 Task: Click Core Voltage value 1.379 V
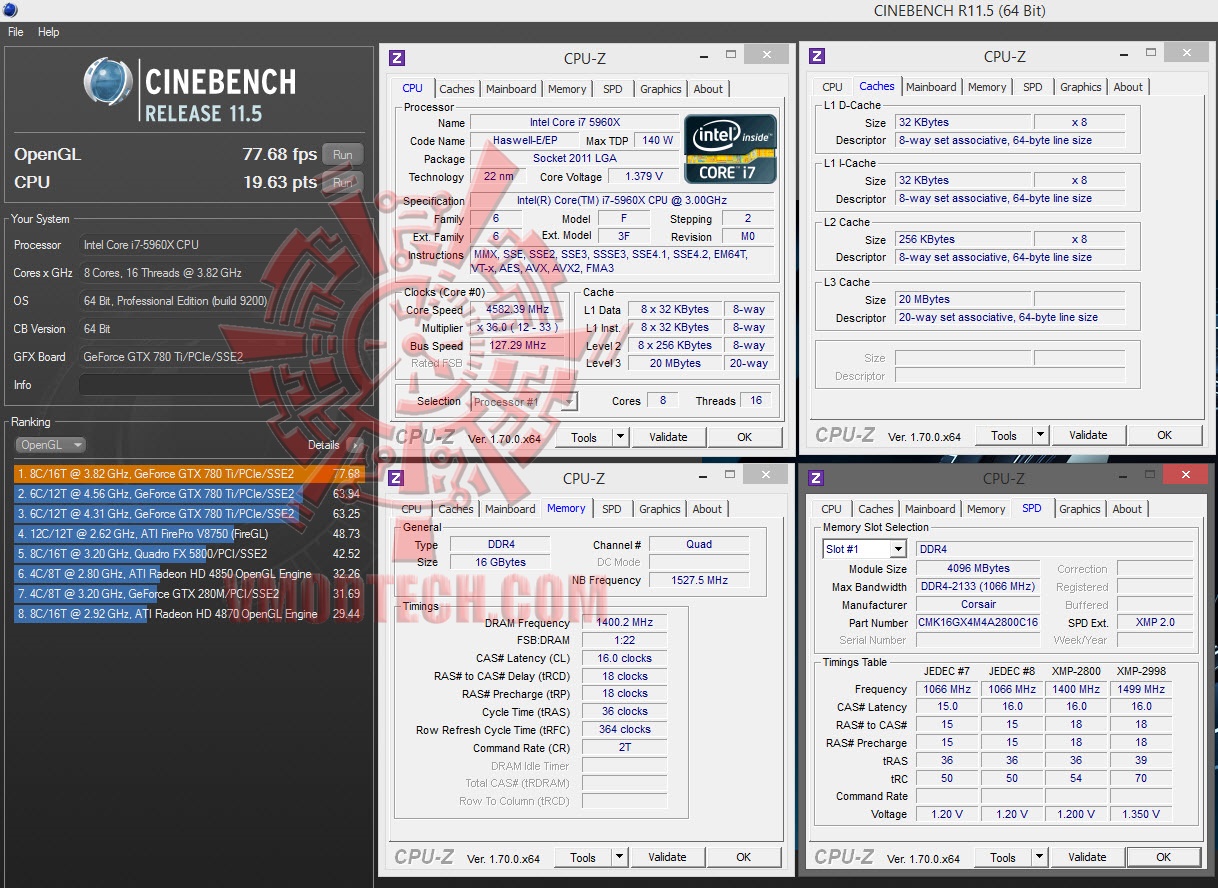tap(643, 177)
